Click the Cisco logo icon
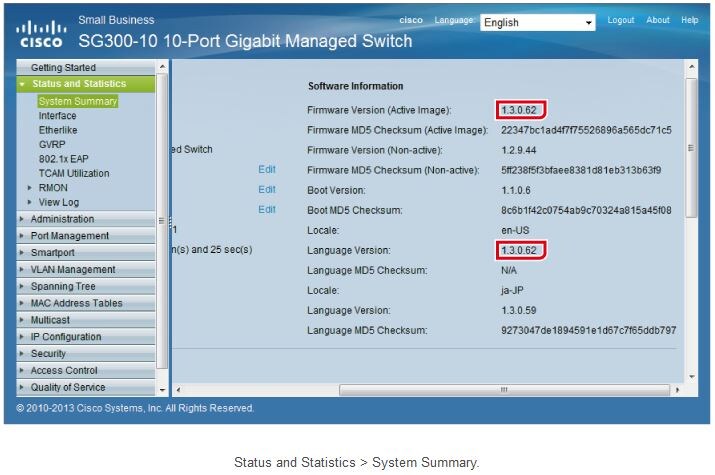Screen dimensions: 715x475 (41, 35)
